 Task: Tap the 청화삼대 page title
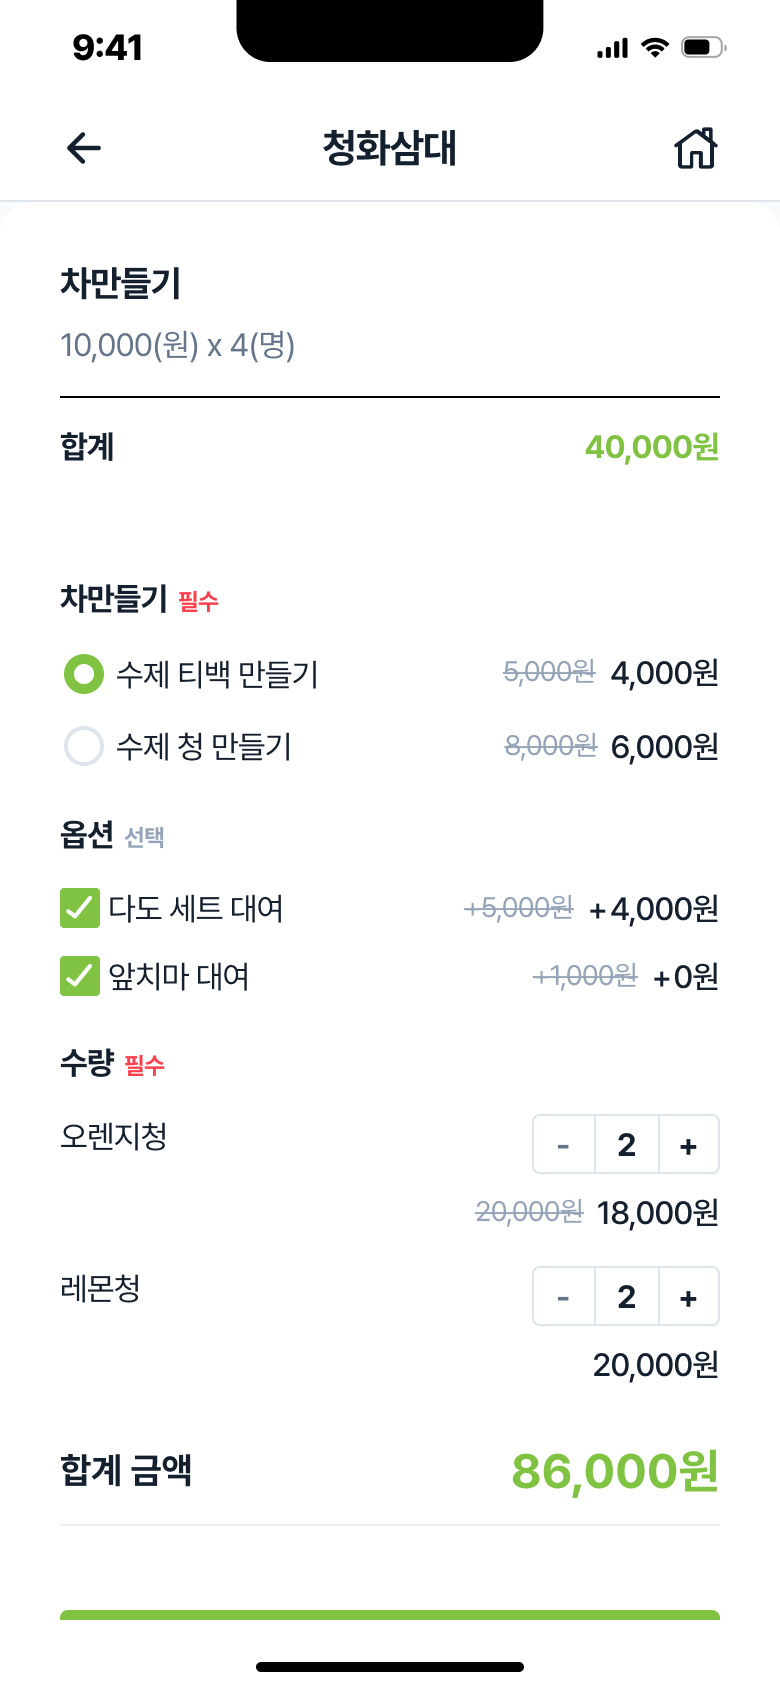(x=389, y=149)
